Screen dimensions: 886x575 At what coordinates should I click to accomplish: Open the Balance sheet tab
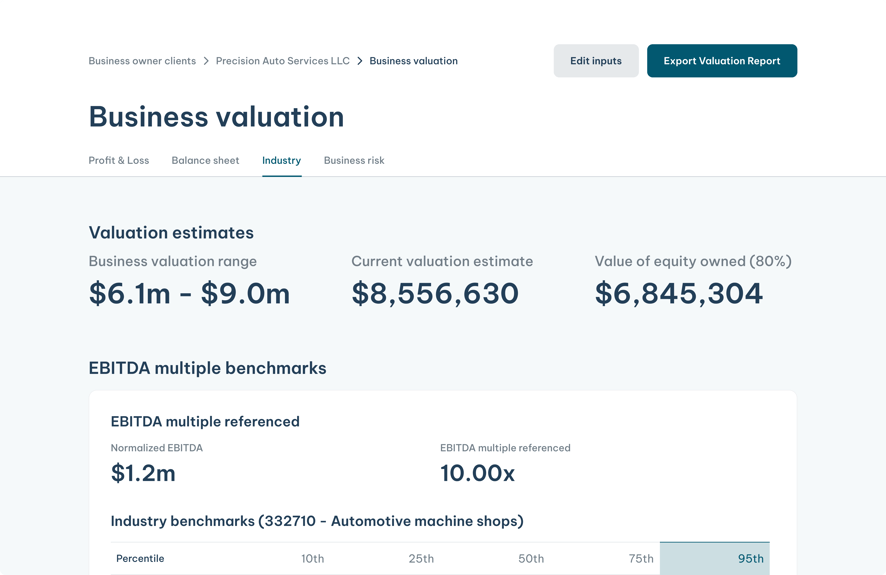click(205, 160)
